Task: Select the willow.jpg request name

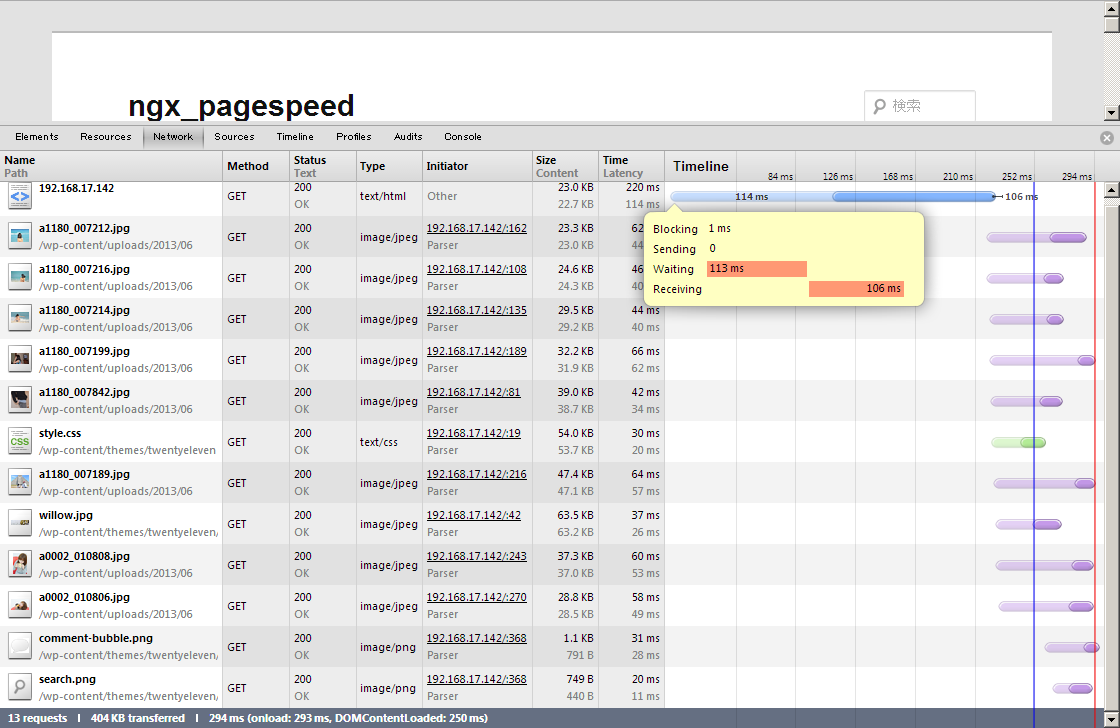Action: [66, 515]
